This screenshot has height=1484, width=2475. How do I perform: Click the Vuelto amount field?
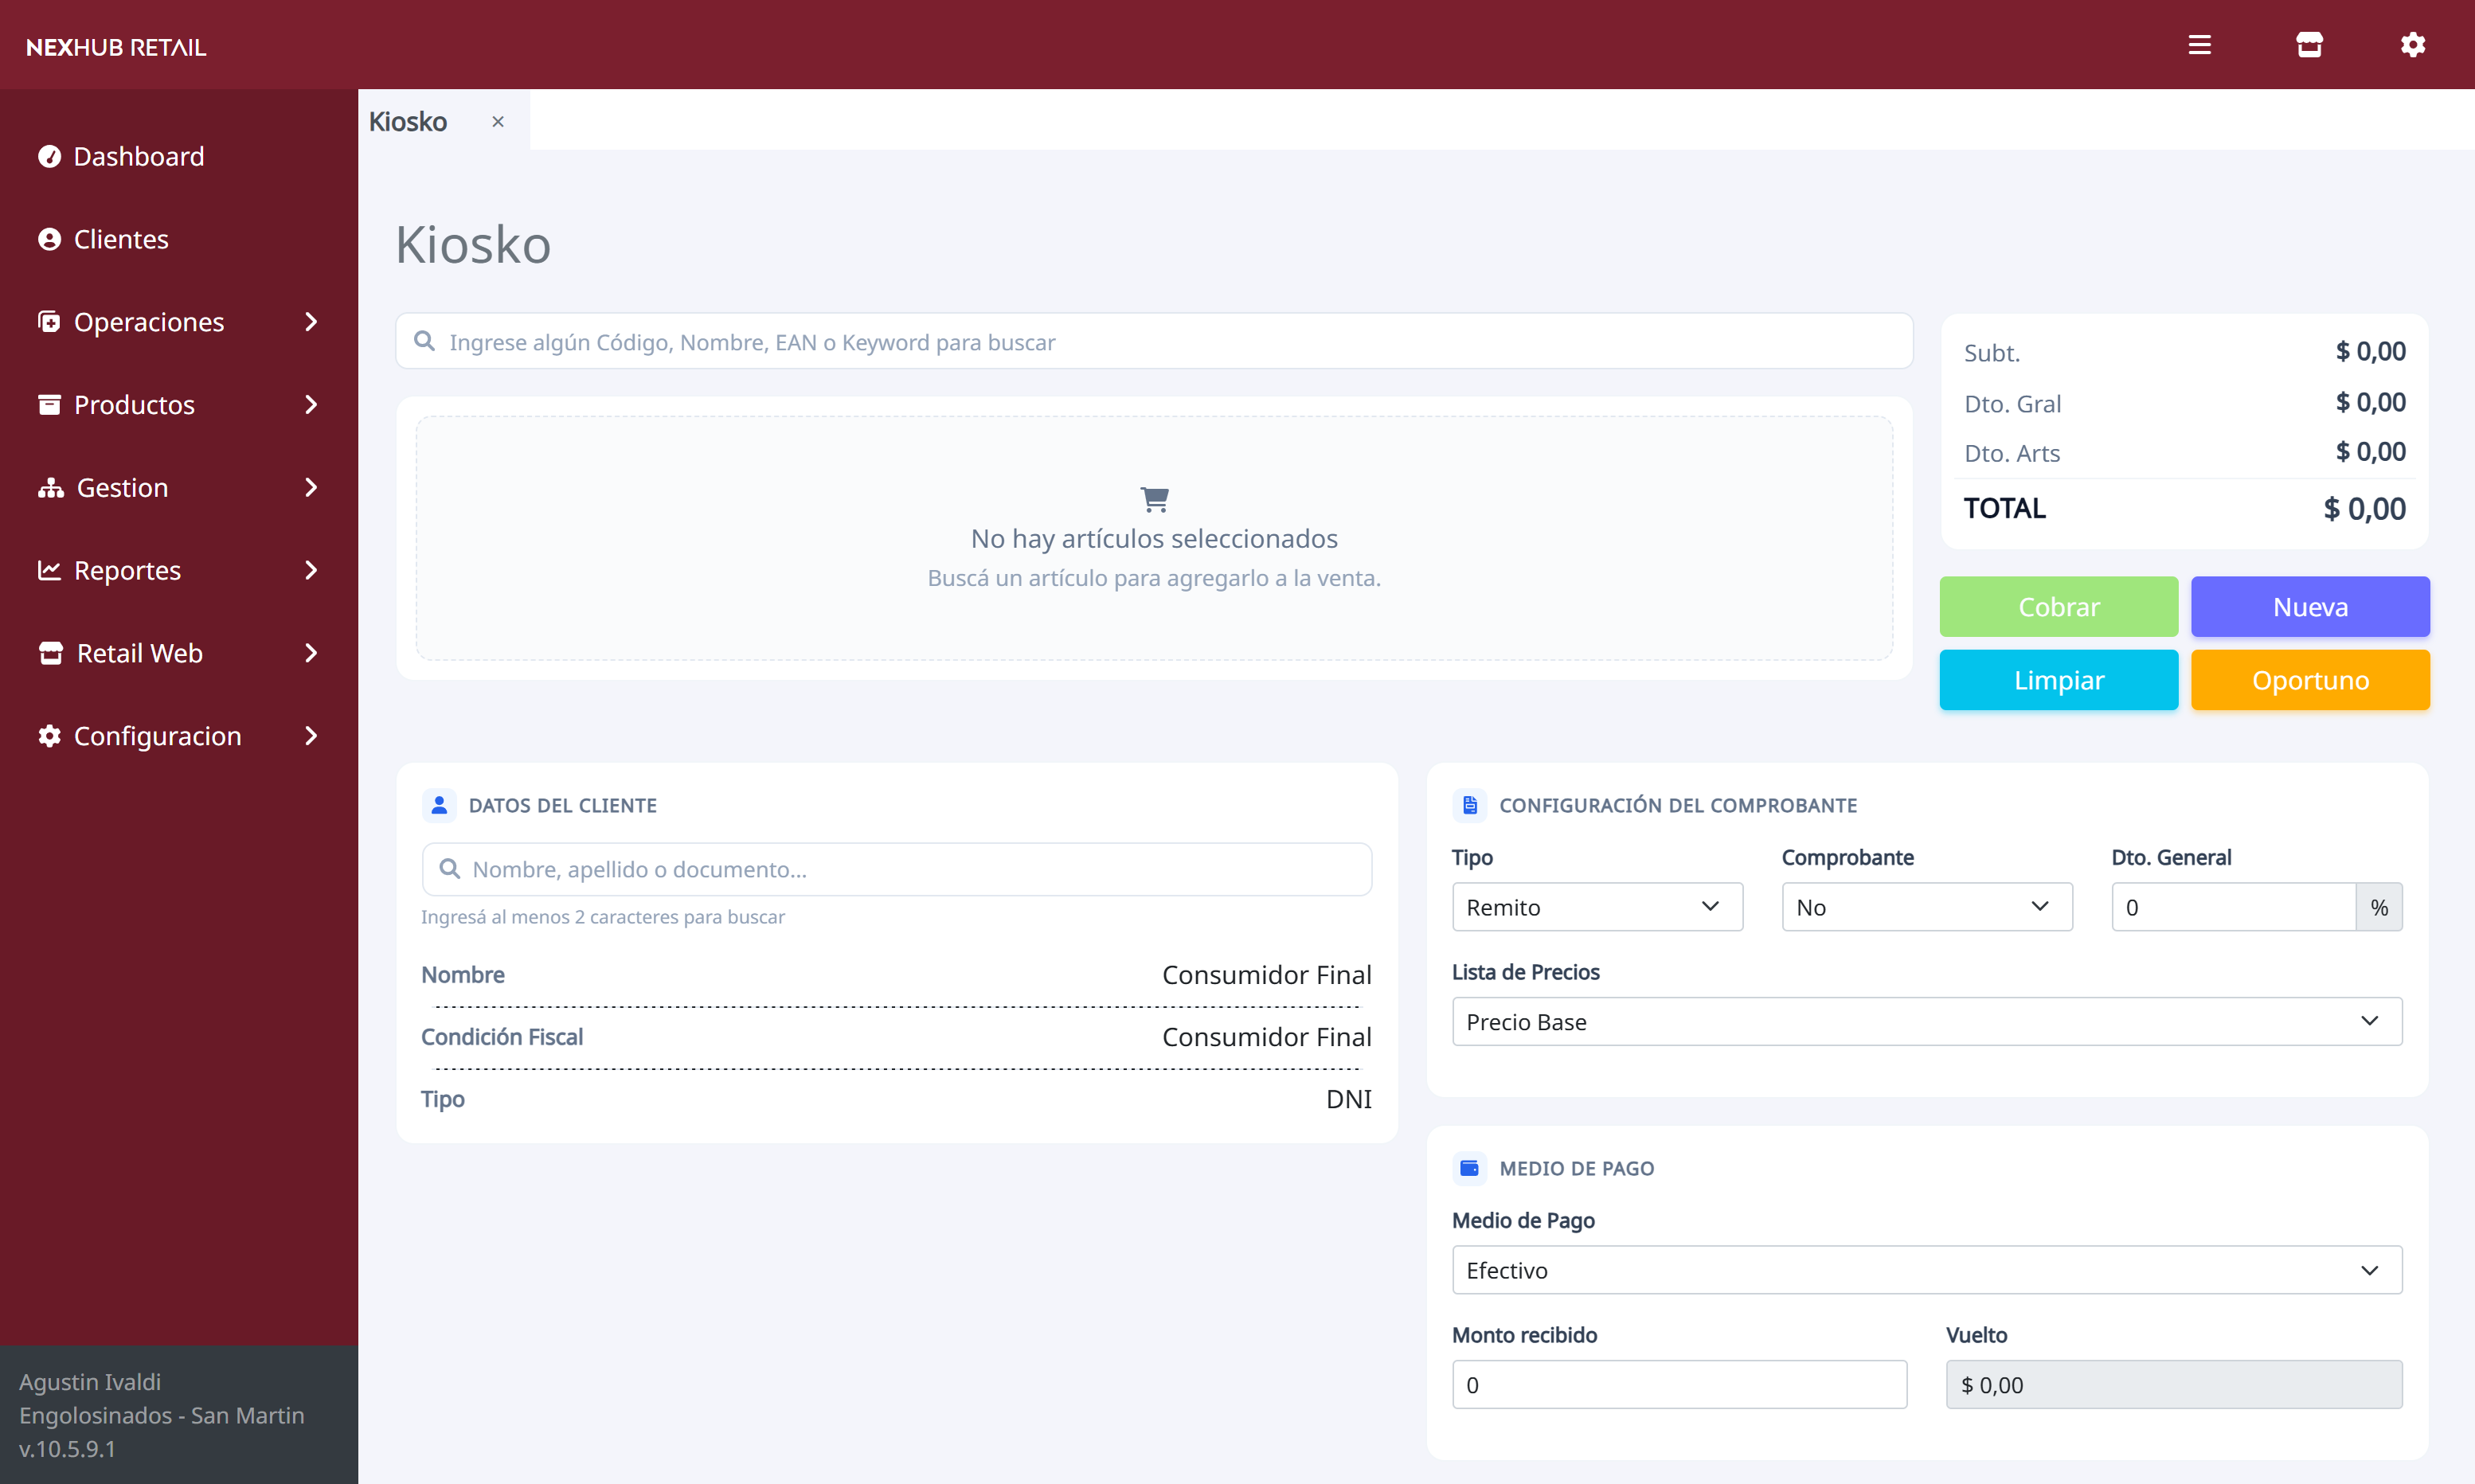[2174, 1384]
